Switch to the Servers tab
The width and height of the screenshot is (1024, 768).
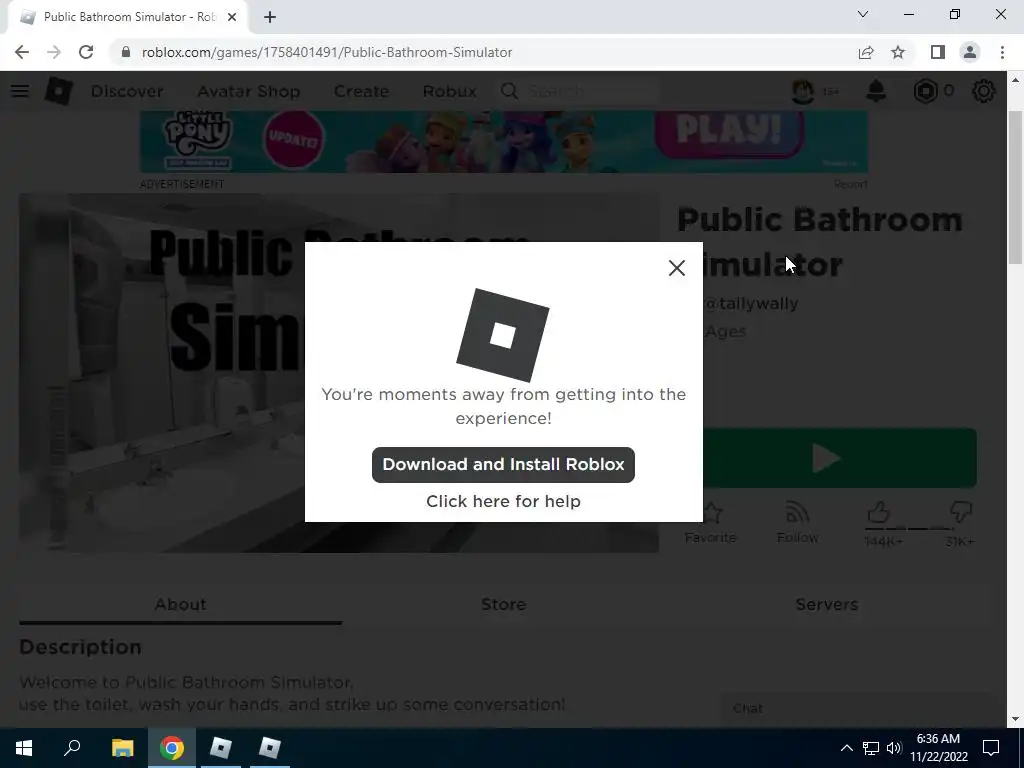pos(827,605)
